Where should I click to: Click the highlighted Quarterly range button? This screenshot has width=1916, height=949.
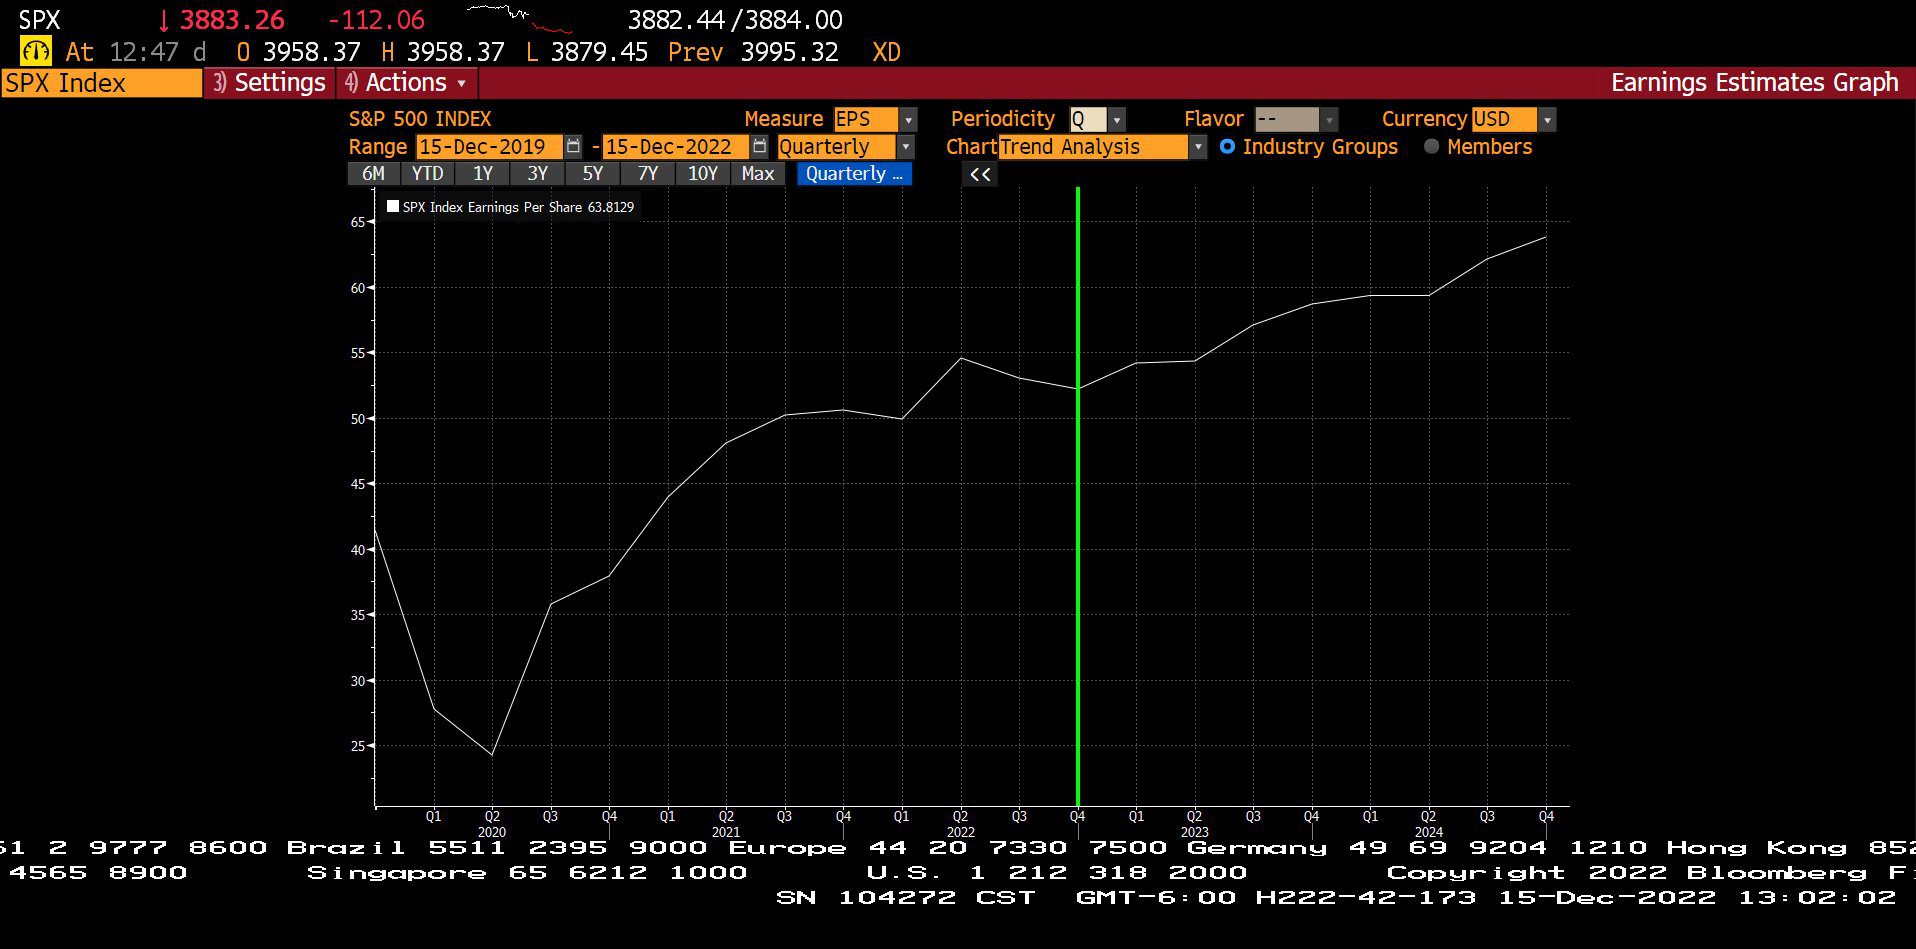pos(854,174)
